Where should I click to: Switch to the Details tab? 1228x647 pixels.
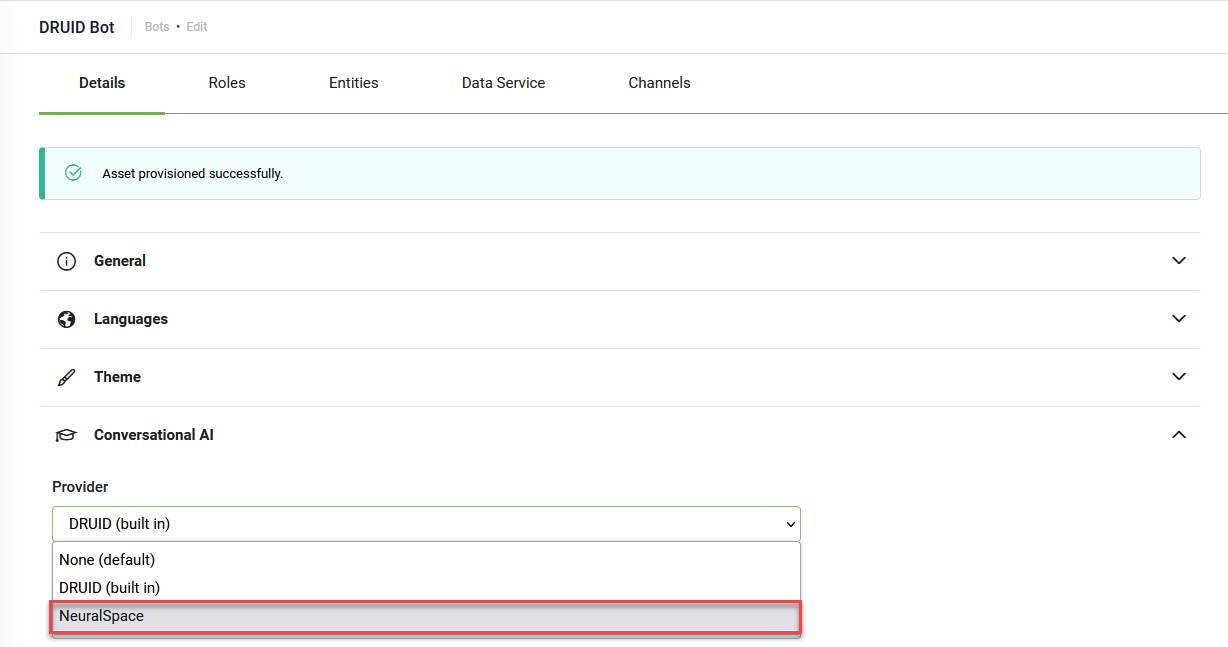coord(102,83)
